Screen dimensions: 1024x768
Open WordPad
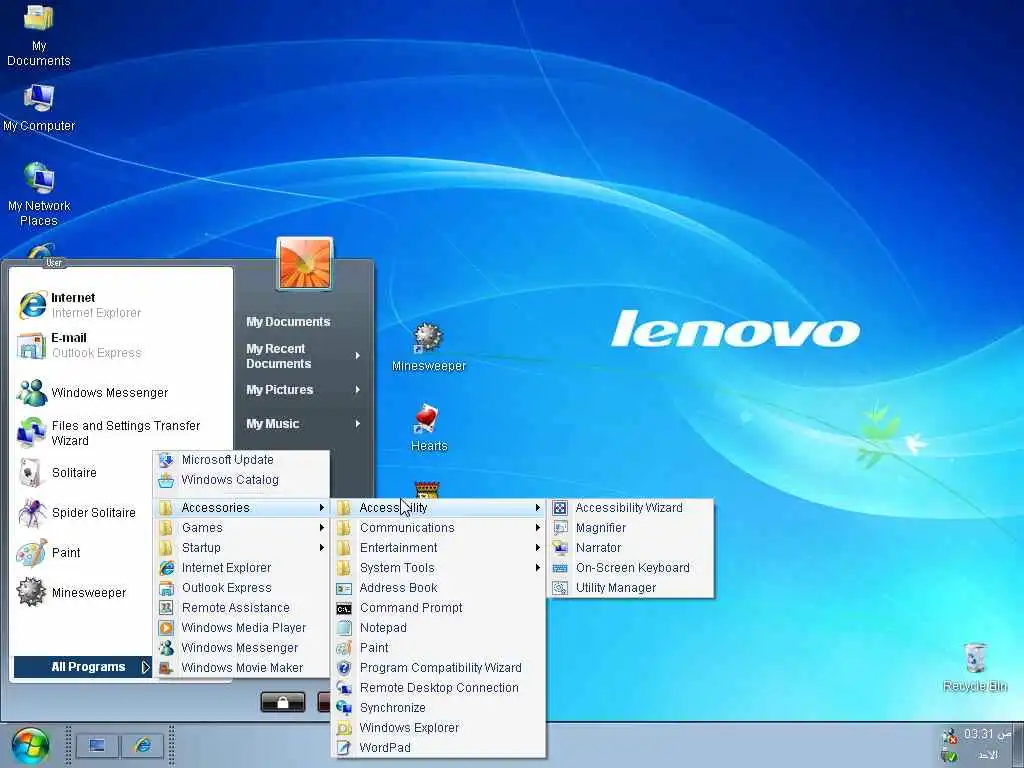click(439, 748)
